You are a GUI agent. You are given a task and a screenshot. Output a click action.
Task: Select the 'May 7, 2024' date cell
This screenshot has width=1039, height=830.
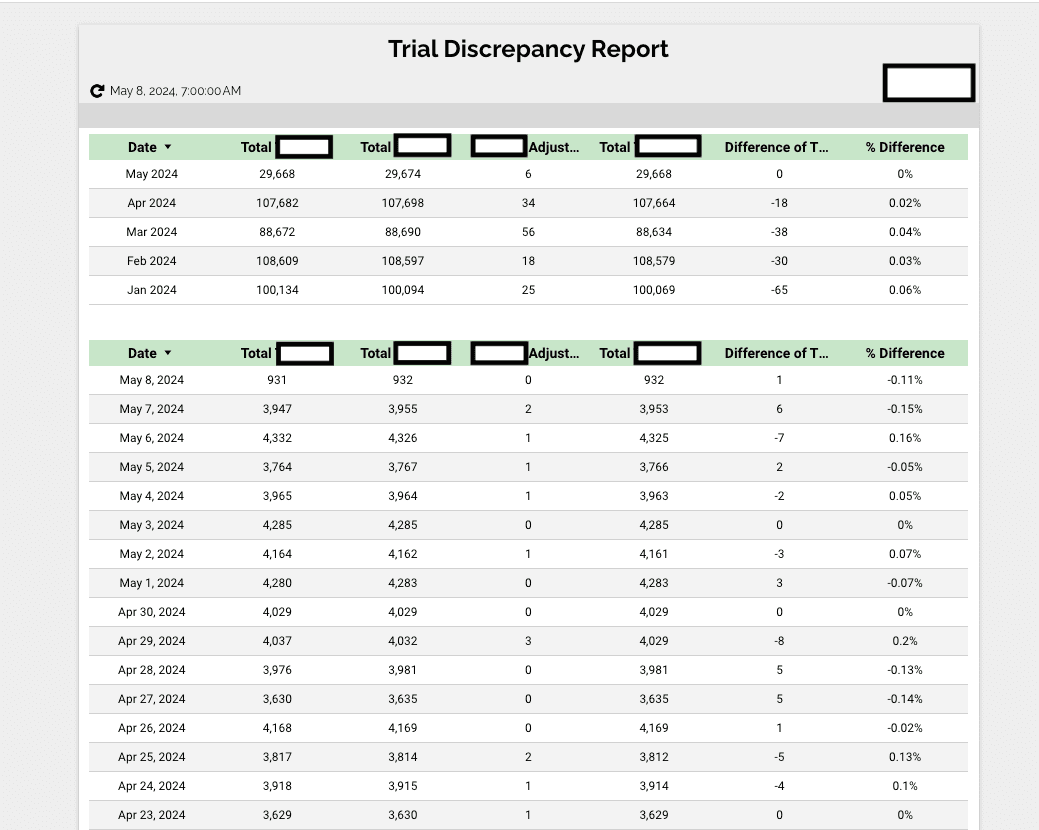coord(152,409)
